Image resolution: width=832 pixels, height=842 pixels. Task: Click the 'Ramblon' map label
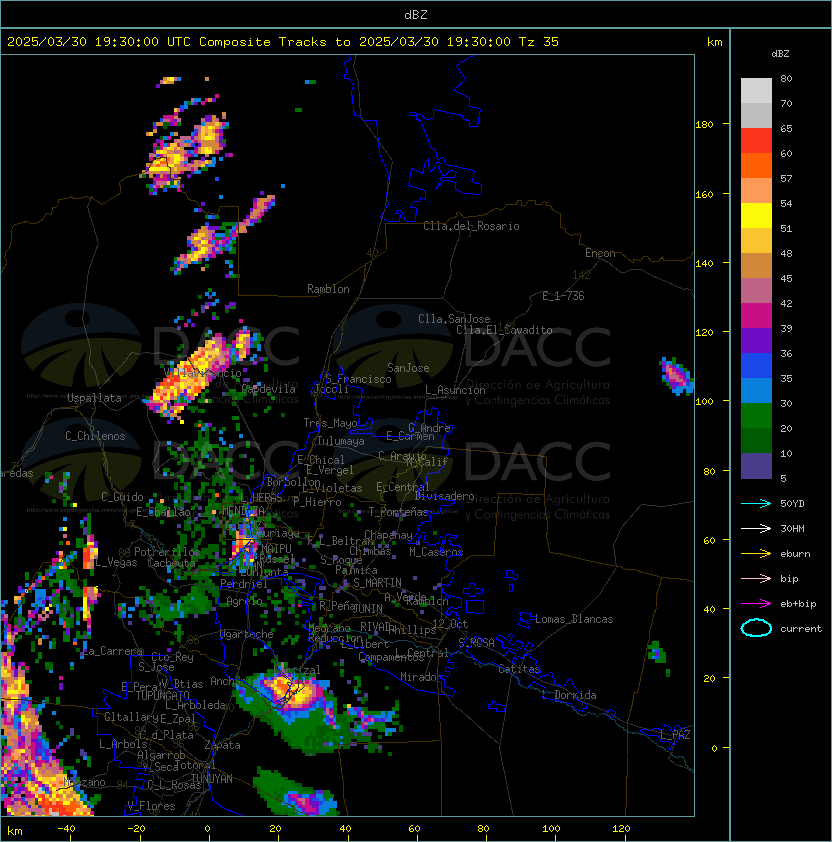coord(328,289)
